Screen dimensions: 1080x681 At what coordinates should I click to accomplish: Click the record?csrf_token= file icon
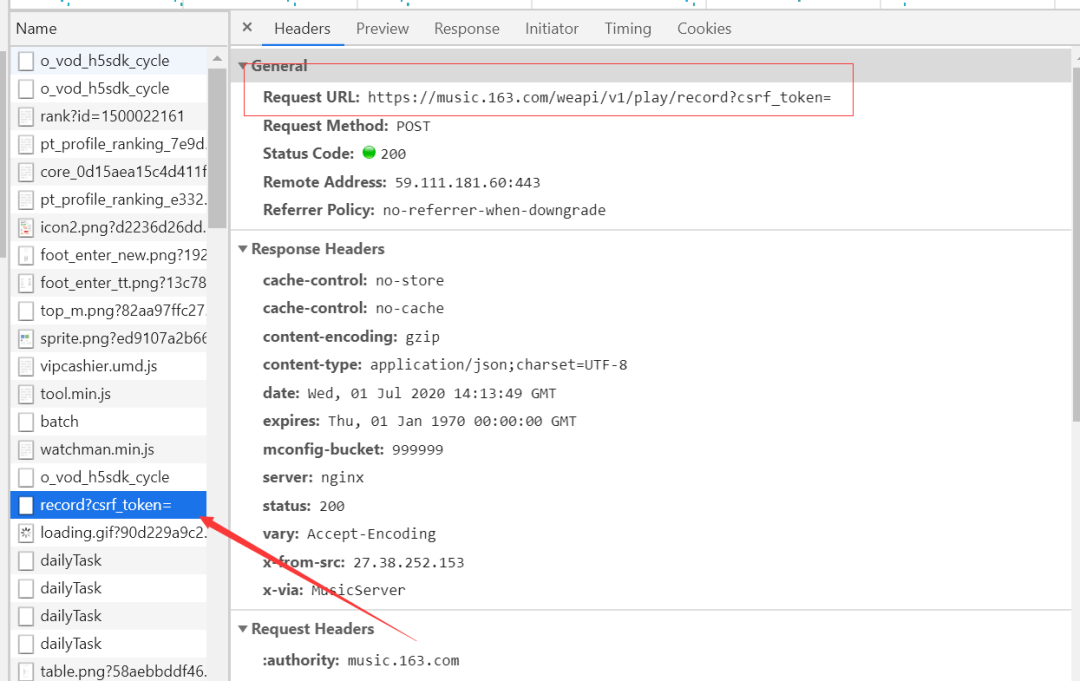26,505
